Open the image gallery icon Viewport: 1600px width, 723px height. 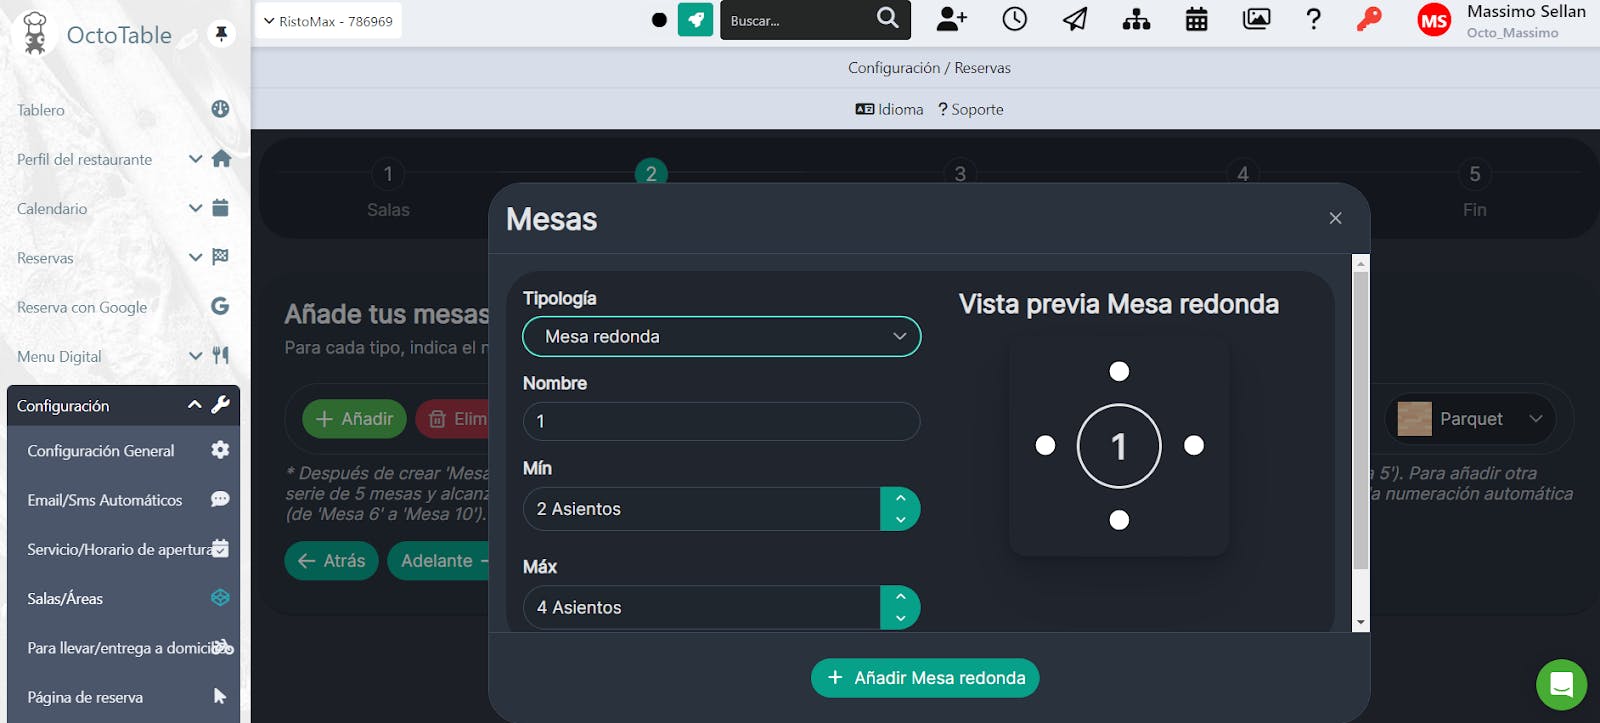tap(1256, 19)
